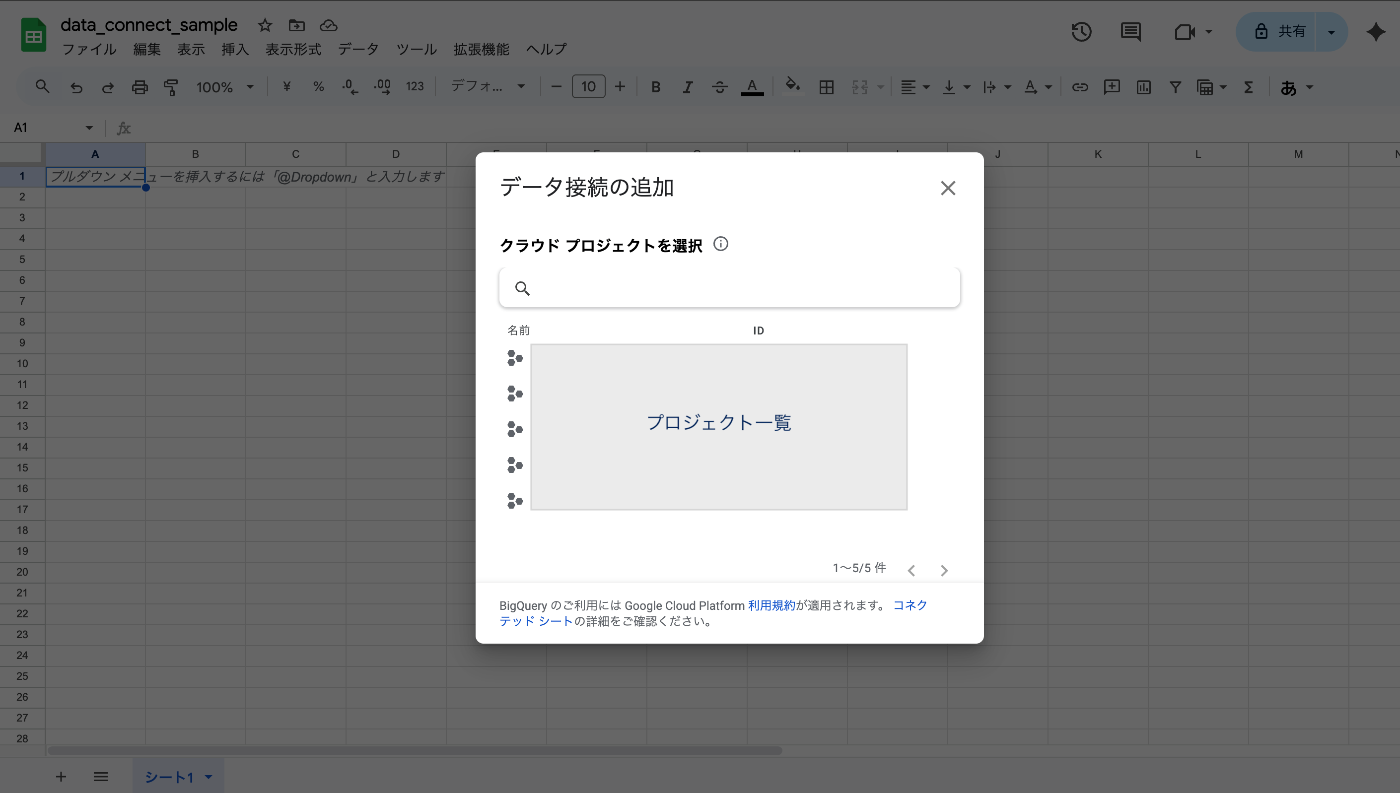Screen dimensions: 1400x793
Task: Open the 拡張機能 menu
Action: pyautogui.click(x=481, y=49)
